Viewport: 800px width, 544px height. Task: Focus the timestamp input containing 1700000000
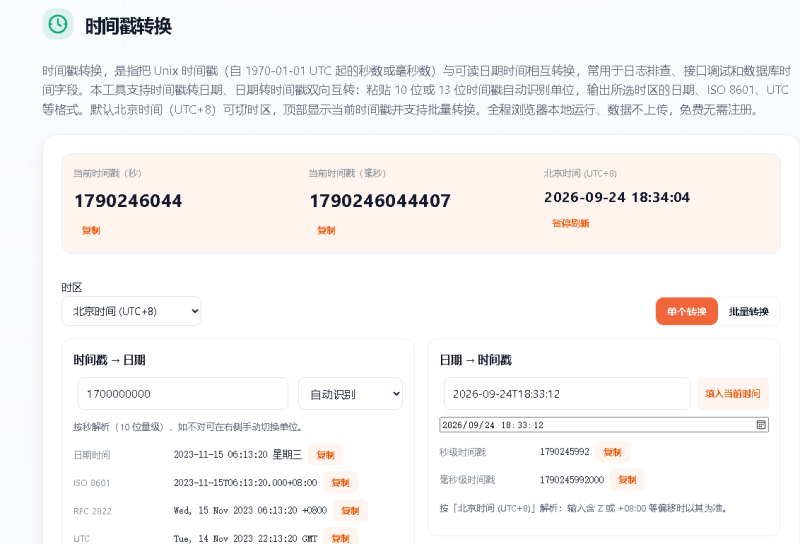tap(183, 393)
